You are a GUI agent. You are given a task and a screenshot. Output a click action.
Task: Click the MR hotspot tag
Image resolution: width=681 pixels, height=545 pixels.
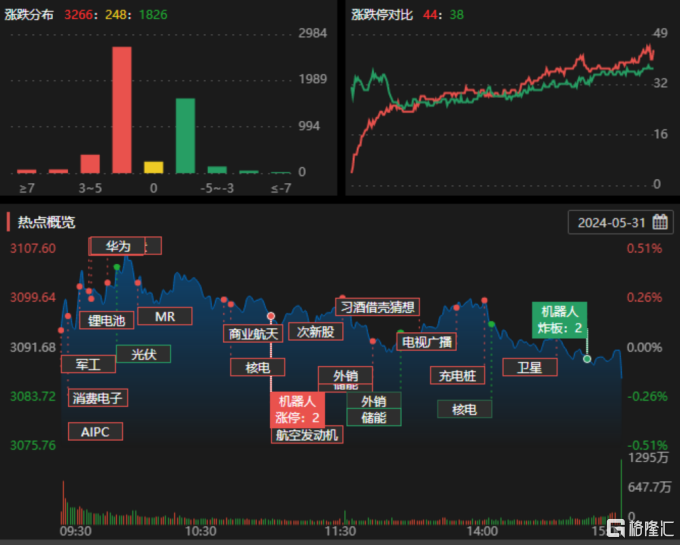[165, 316]
